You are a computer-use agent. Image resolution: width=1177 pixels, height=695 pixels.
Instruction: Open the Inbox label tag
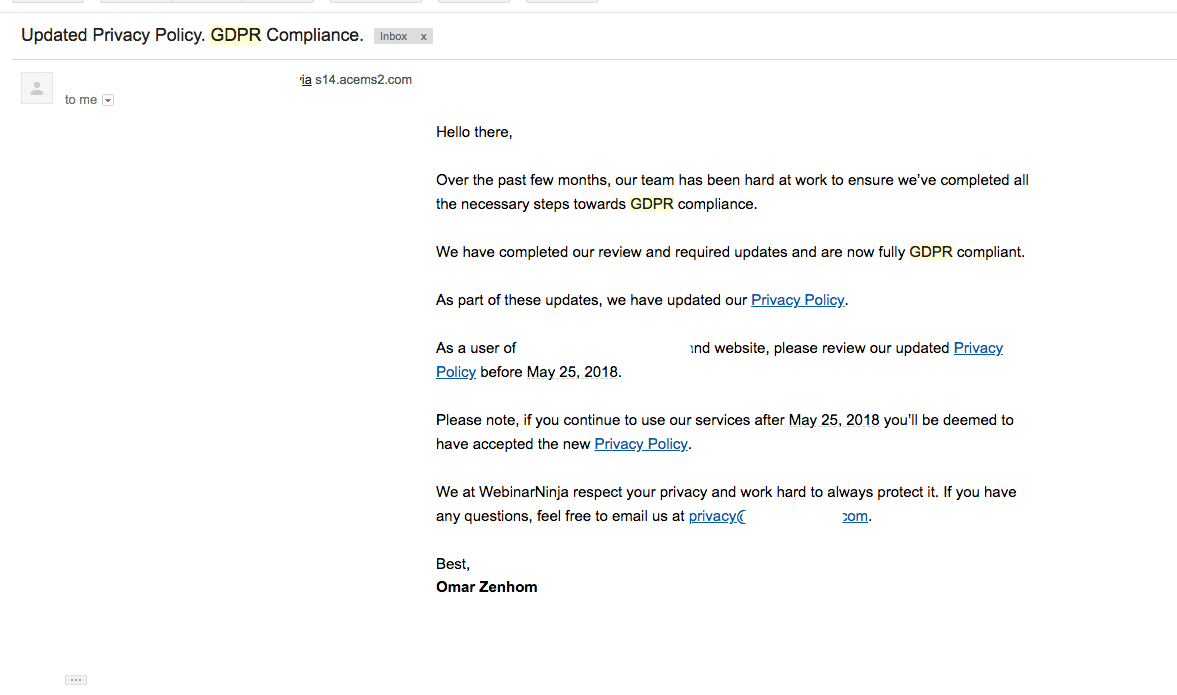(x=393, y=36)
